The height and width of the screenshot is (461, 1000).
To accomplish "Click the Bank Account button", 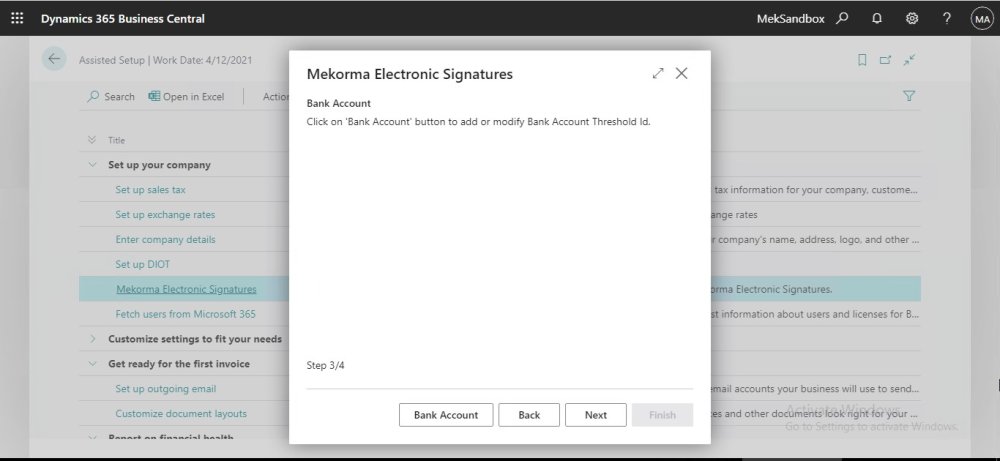I will coord(446,415).
